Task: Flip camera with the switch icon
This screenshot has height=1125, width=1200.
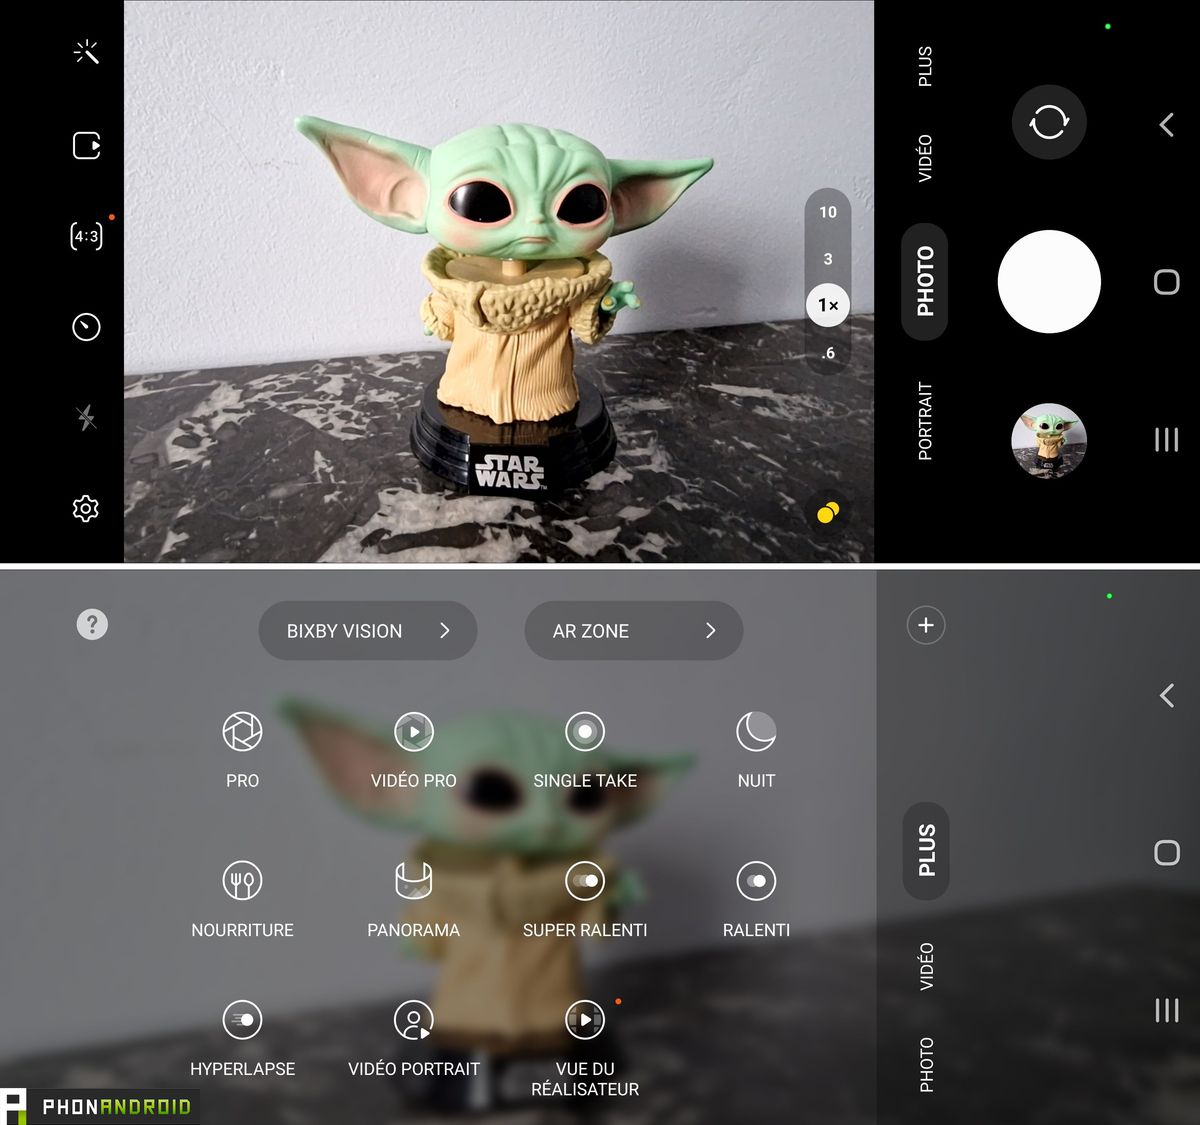Action: coord(1049,122)
